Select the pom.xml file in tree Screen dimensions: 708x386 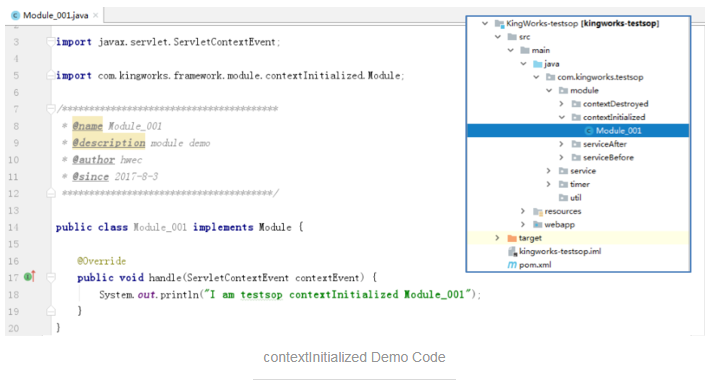tap(535, 265)
